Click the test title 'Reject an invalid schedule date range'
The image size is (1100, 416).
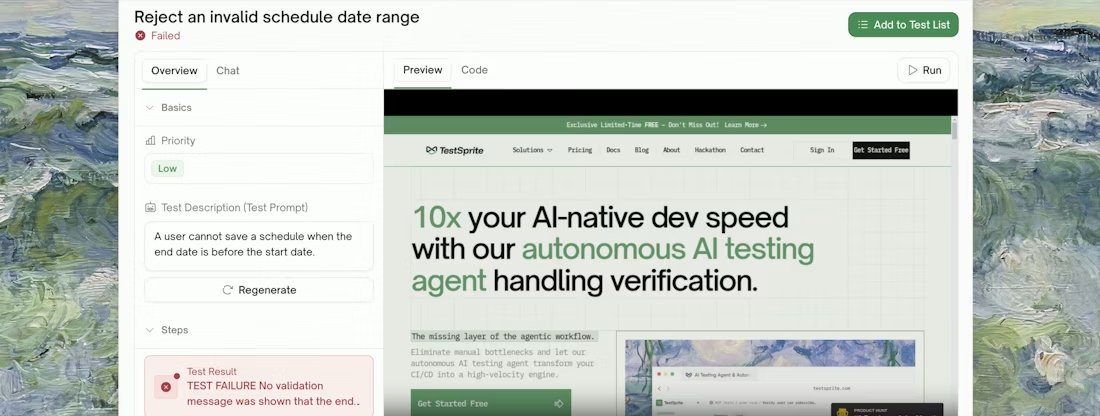point(276,17)
